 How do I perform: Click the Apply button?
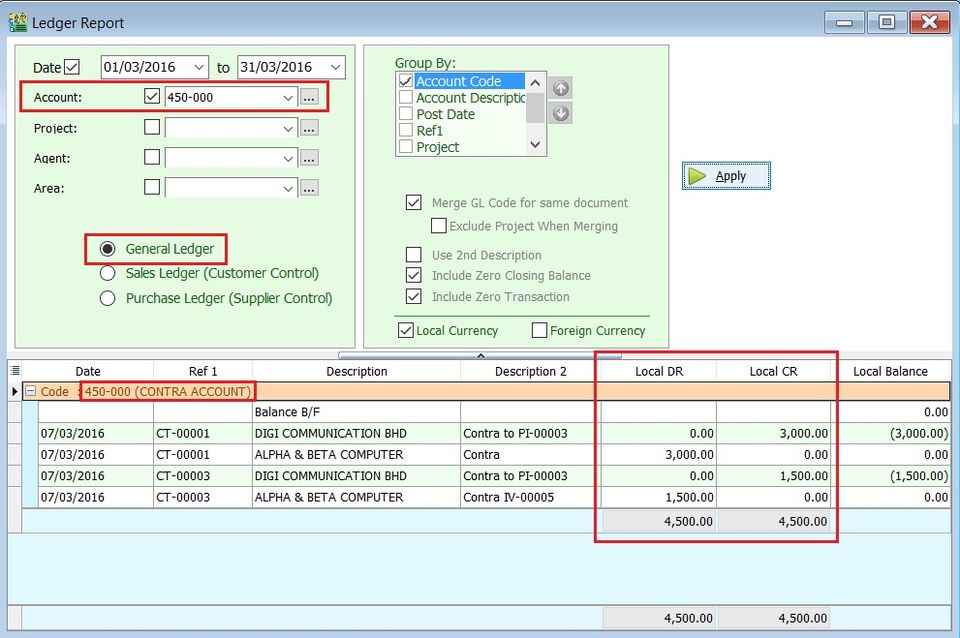pyautogui.click(x=724, y=175)
